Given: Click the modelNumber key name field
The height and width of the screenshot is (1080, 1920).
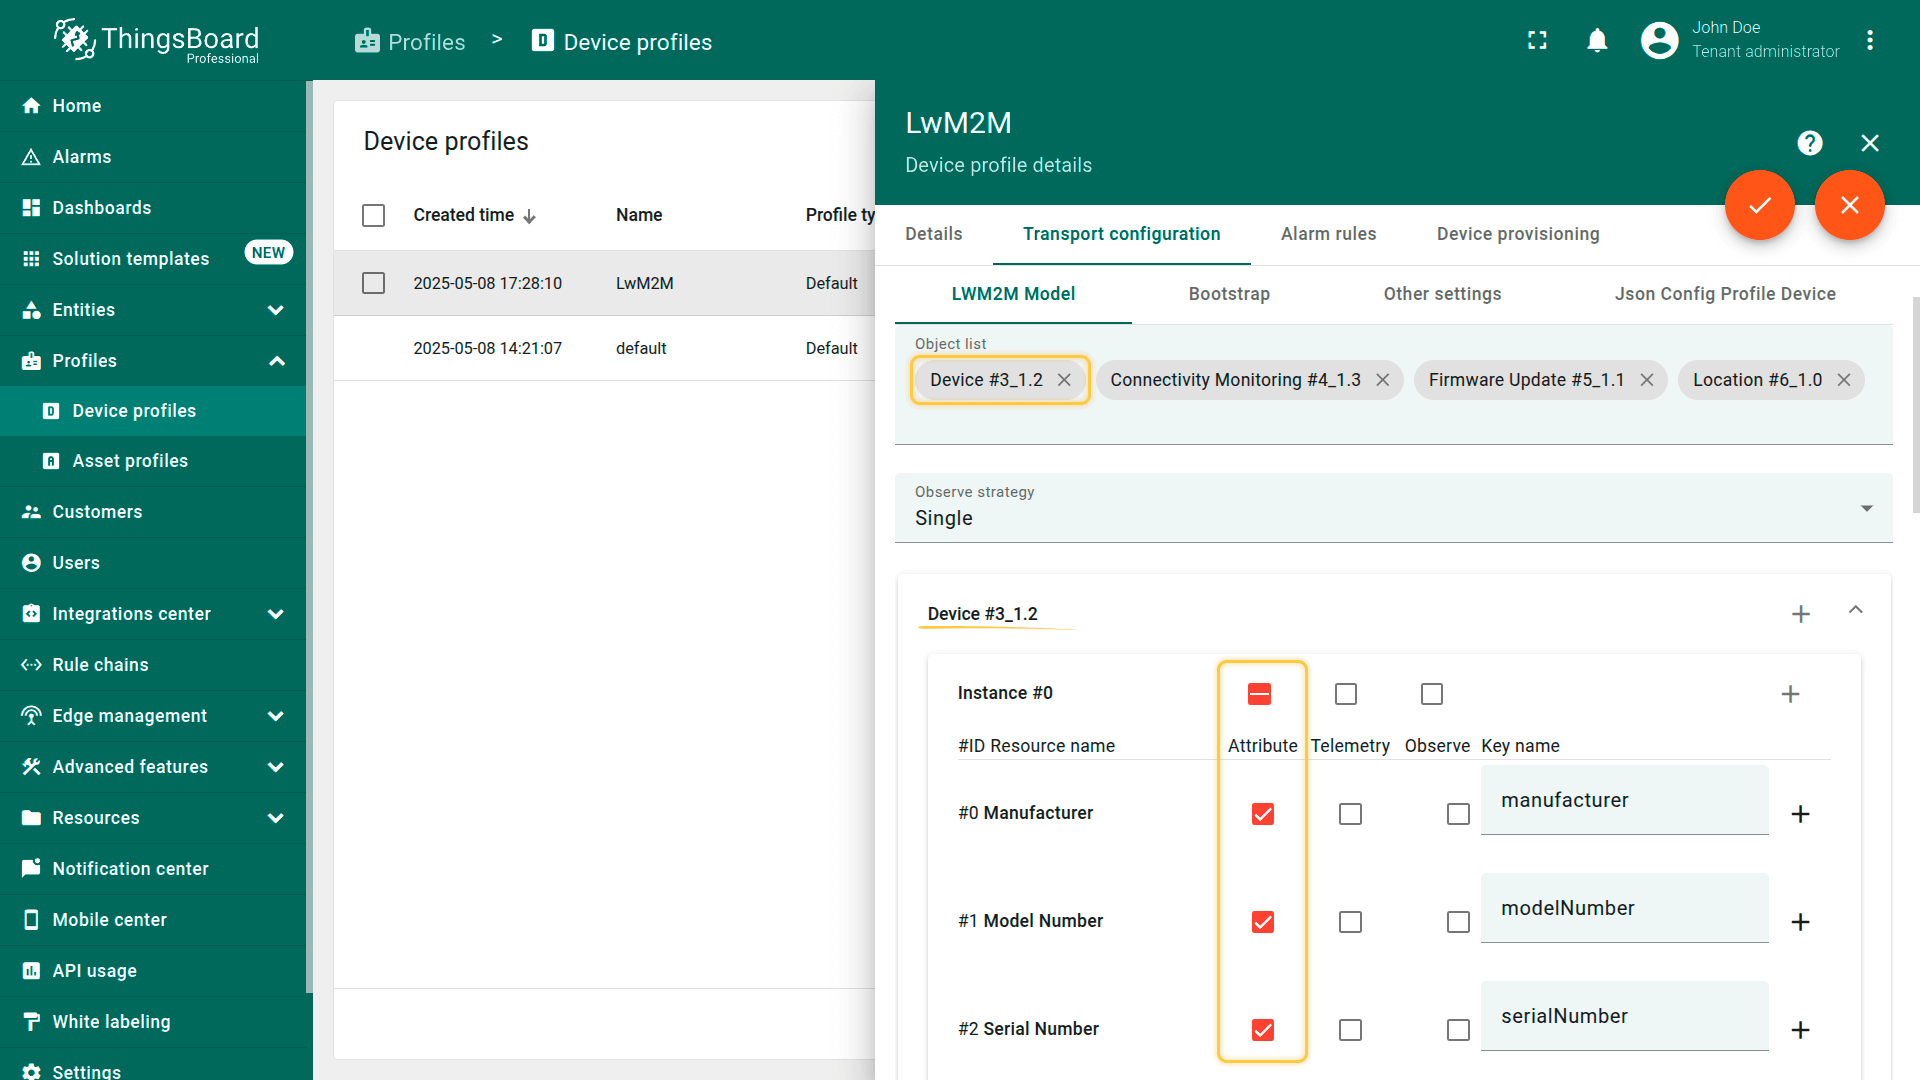Looking at the screenshot, I should tap(1623, 908).
